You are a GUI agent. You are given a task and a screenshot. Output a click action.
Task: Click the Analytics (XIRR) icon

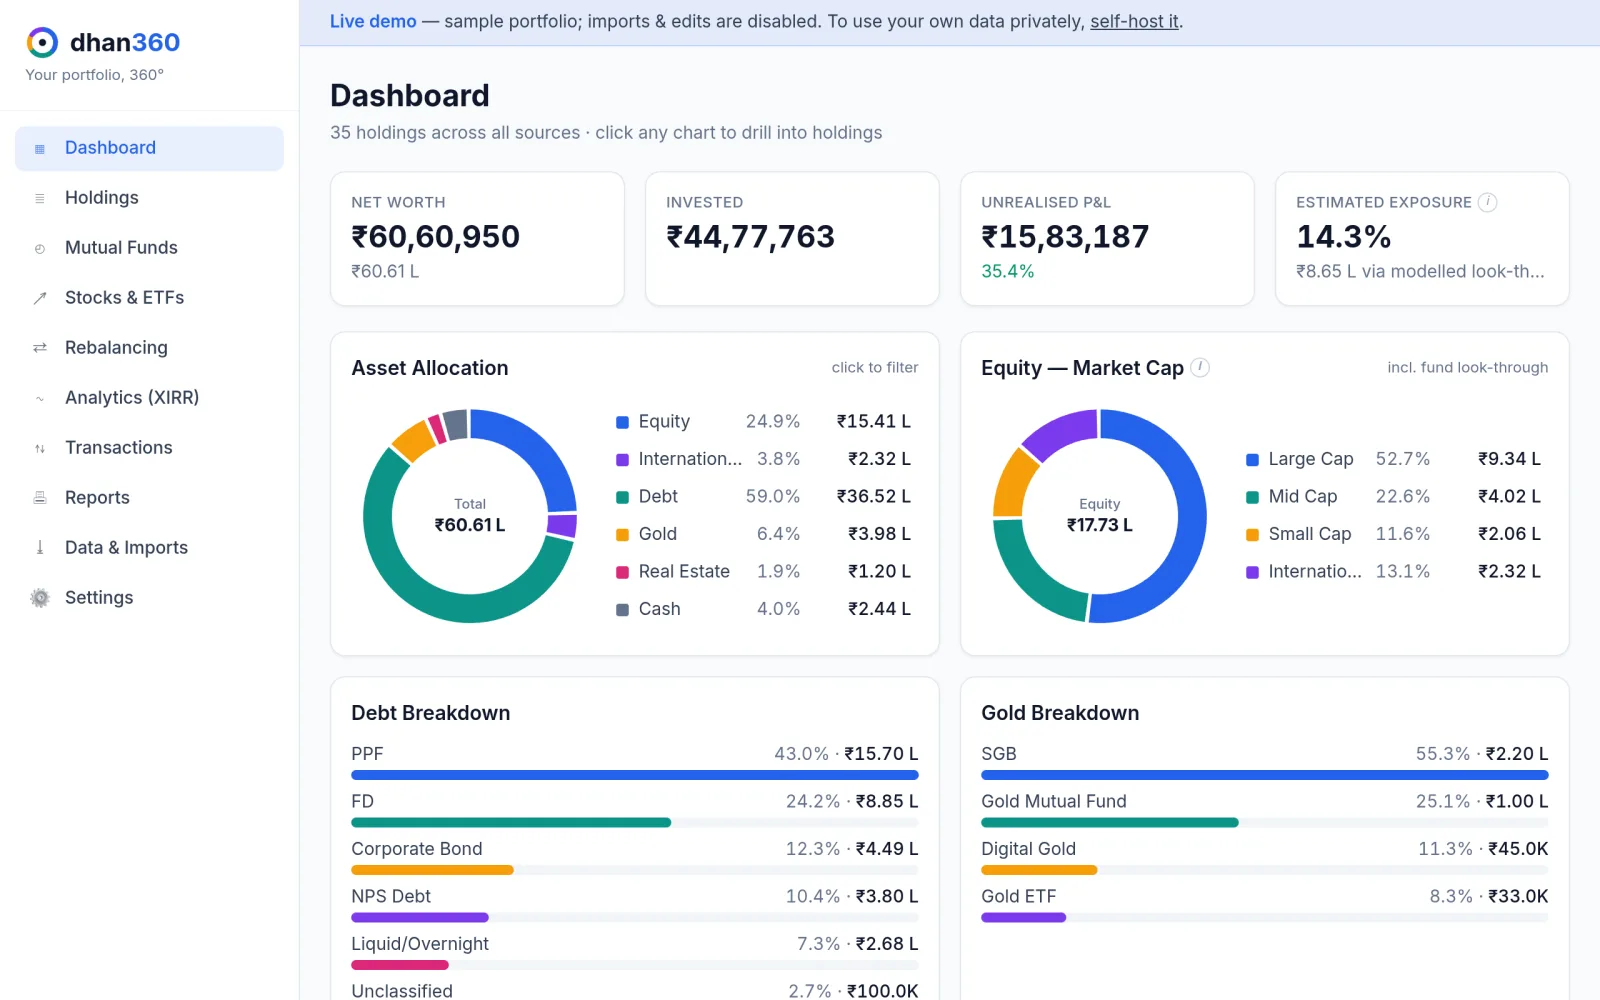click(40, 398)
